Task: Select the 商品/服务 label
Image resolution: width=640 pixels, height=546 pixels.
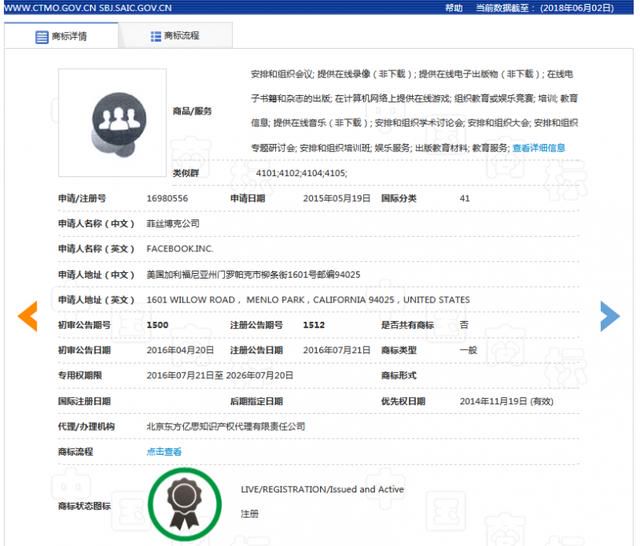Action: pyautogui.click(x=192, y=111)
